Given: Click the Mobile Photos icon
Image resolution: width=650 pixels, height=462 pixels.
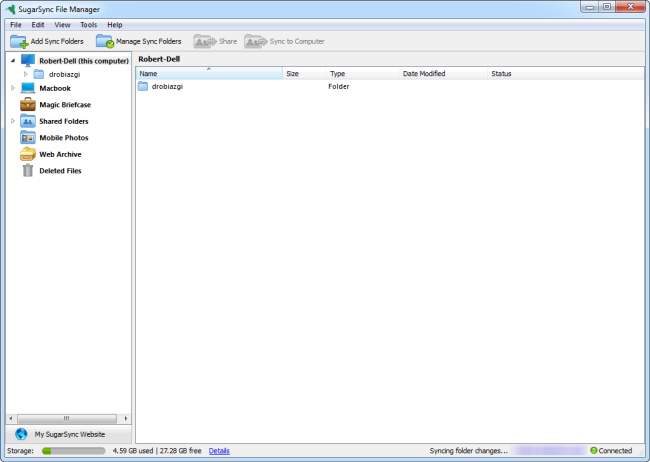Looking at the screenshot, I should coord(28,138).
